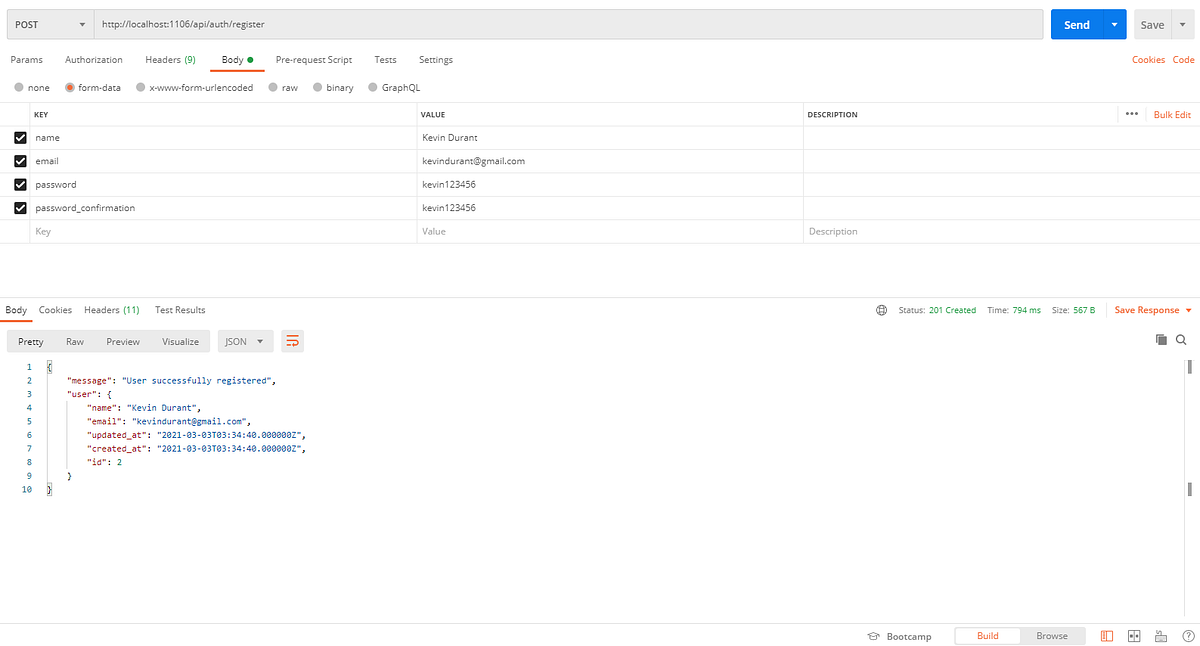This screenshot has height=646, width=1200.
Task: Click the globe network info icon
Action: pyautogui.click(x=881, y=310)
